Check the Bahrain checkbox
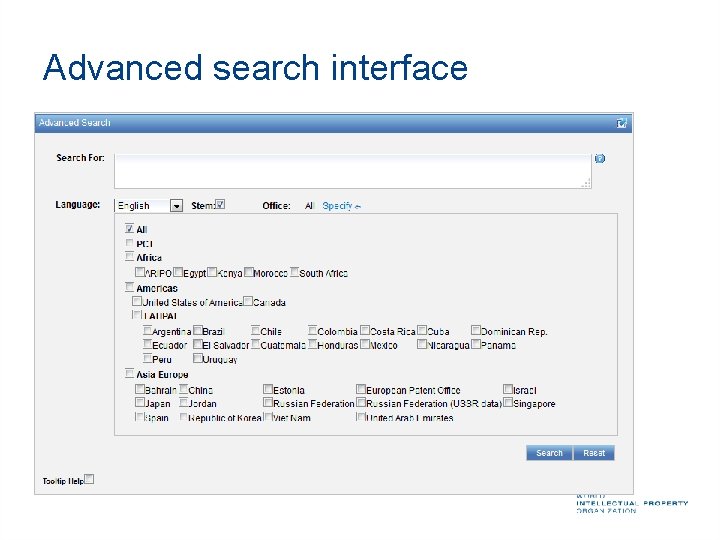The width and height of the screenshot is (720, 540). click(140, 389)
